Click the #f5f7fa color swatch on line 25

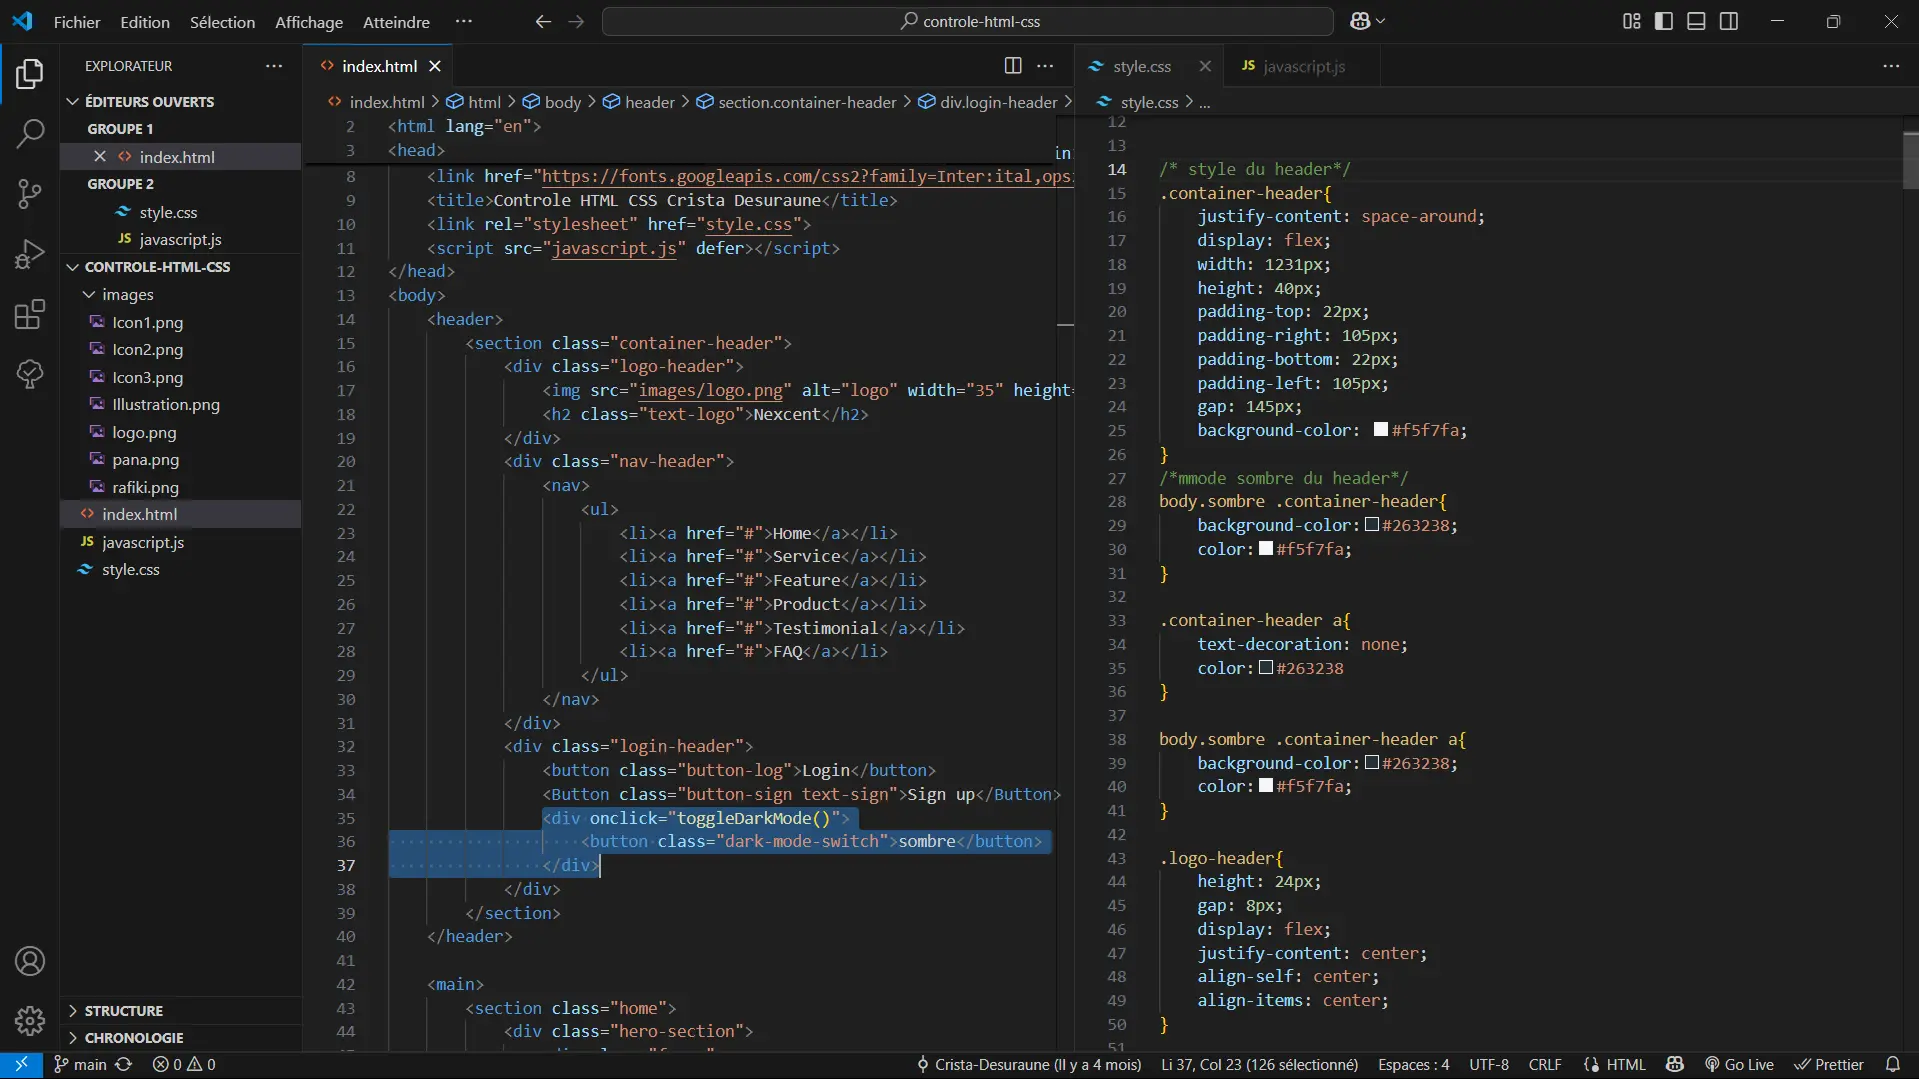(1381, 430)
